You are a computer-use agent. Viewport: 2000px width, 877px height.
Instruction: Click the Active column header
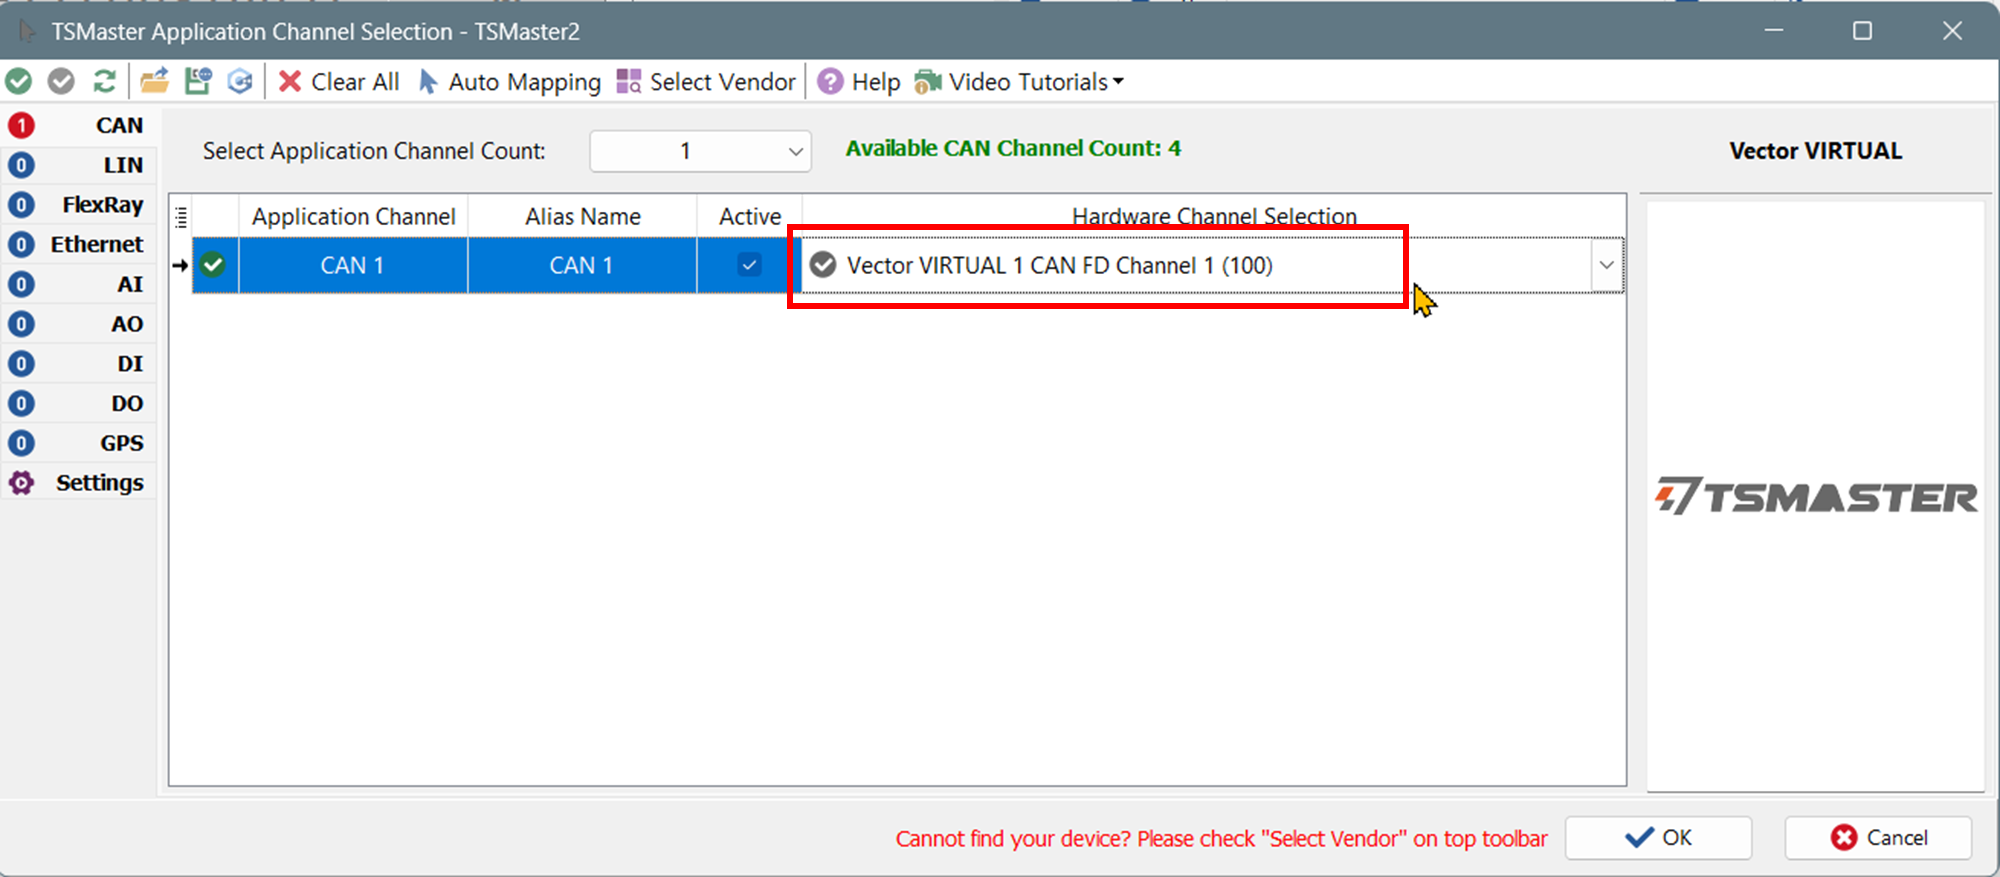(750, 216)
